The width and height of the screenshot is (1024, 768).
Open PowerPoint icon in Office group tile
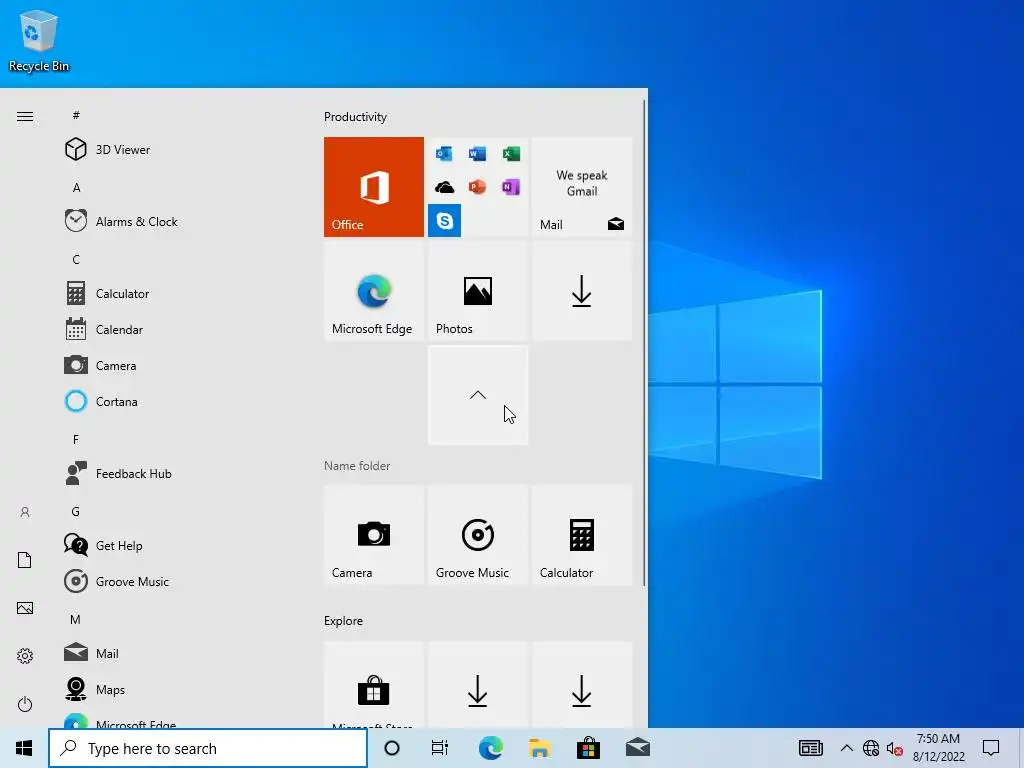point(477,187)
